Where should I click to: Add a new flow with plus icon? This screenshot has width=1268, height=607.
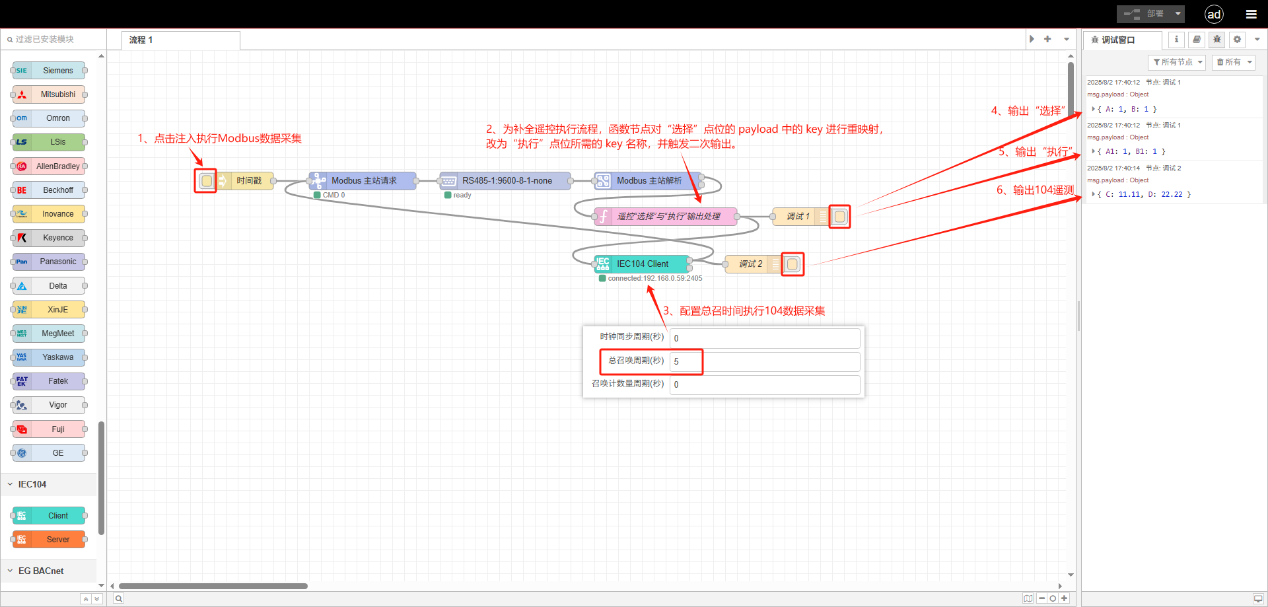click(1047, 39)
